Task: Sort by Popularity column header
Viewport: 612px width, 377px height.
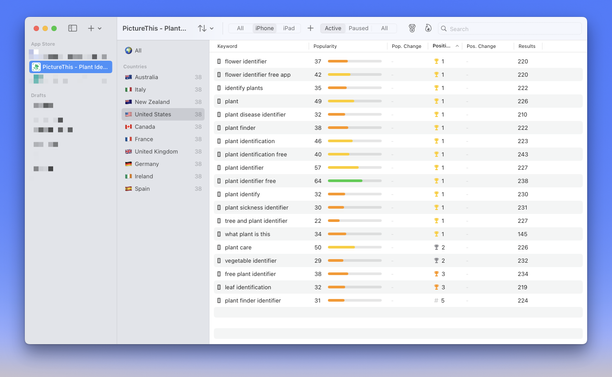Action: 325,46
